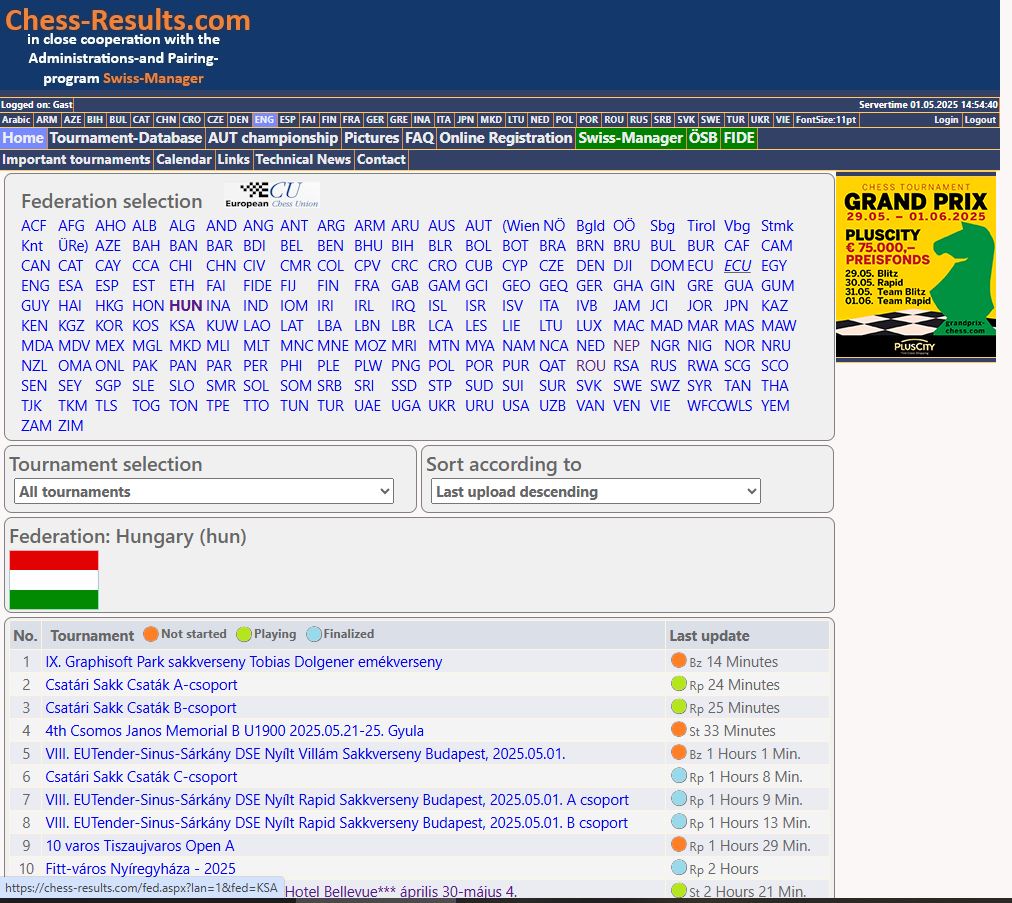Viewport: 1012px width, 903px height.
Task: Open the FIDE menu item
Action: pos(739,138)
